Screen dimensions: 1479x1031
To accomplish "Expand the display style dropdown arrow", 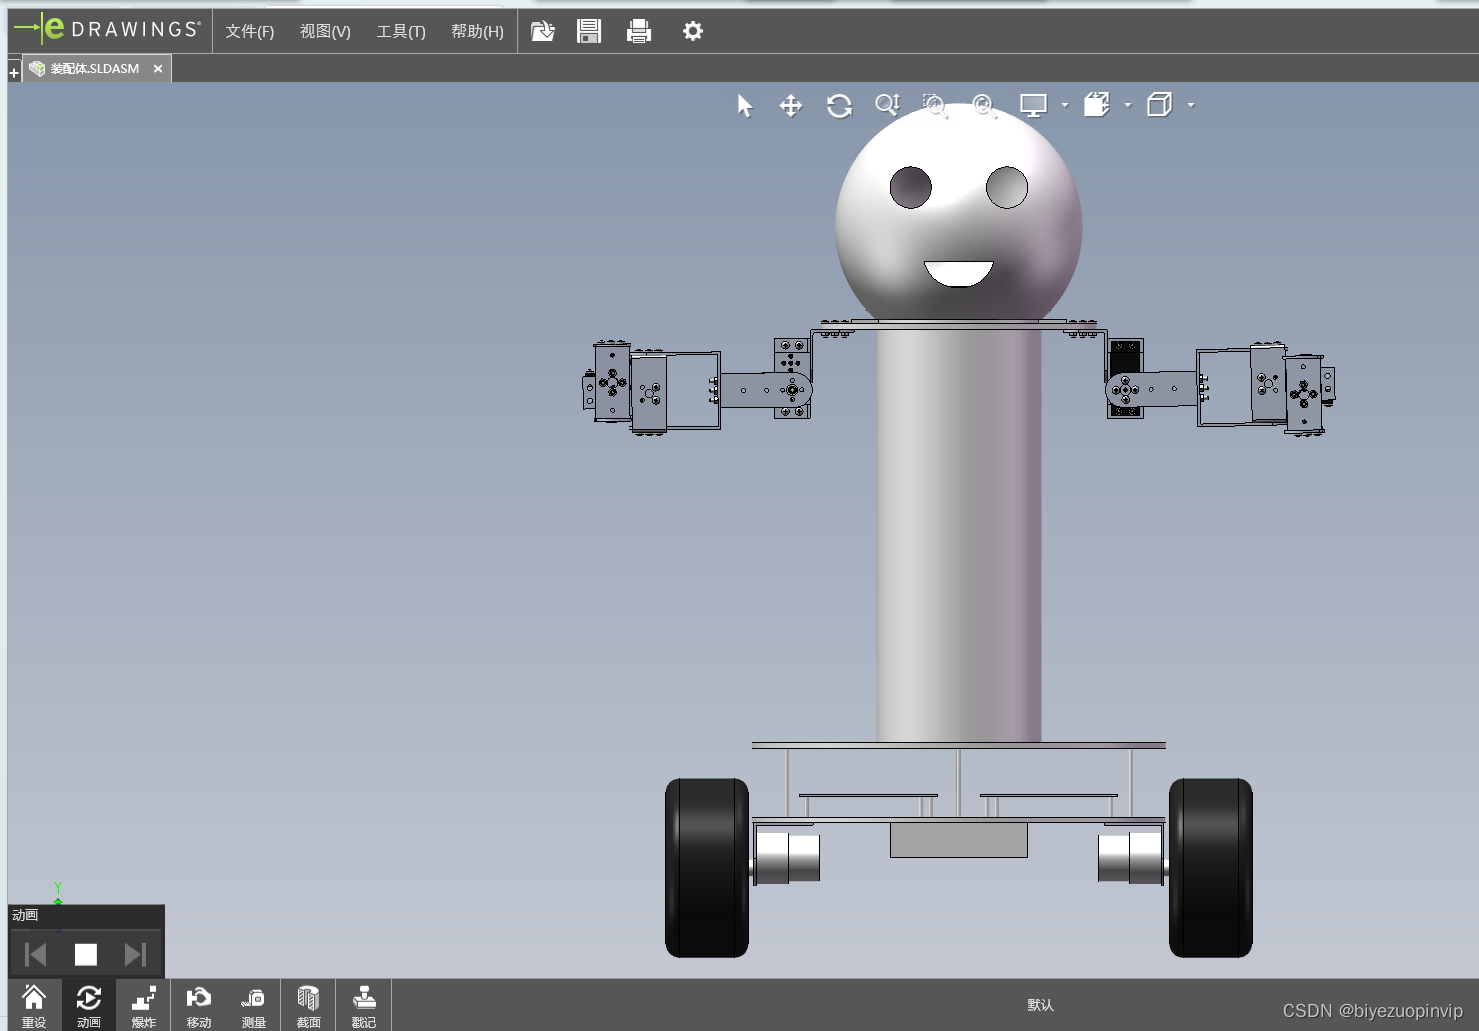I will click(1065, 105).
